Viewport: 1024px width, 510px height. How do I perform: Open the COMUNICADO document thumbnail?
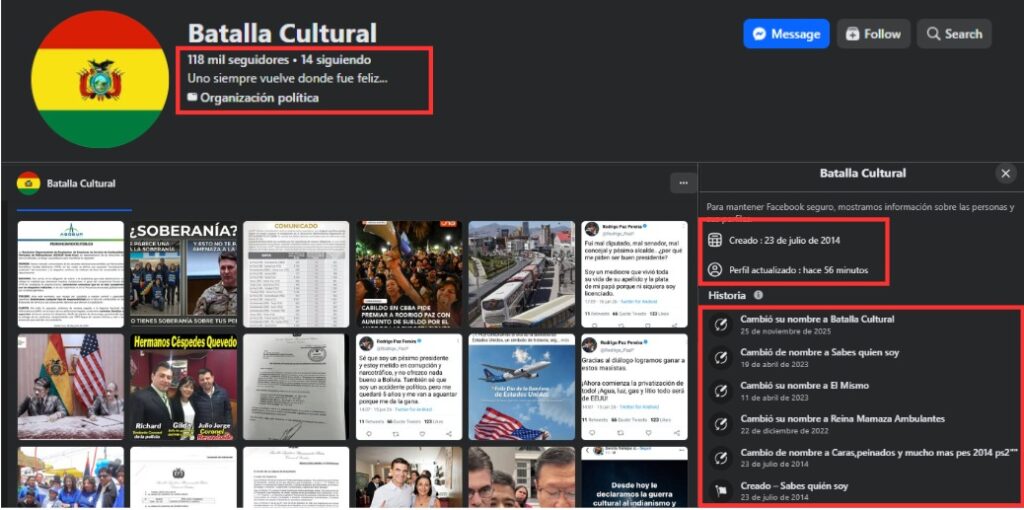(x=296, y=274)
